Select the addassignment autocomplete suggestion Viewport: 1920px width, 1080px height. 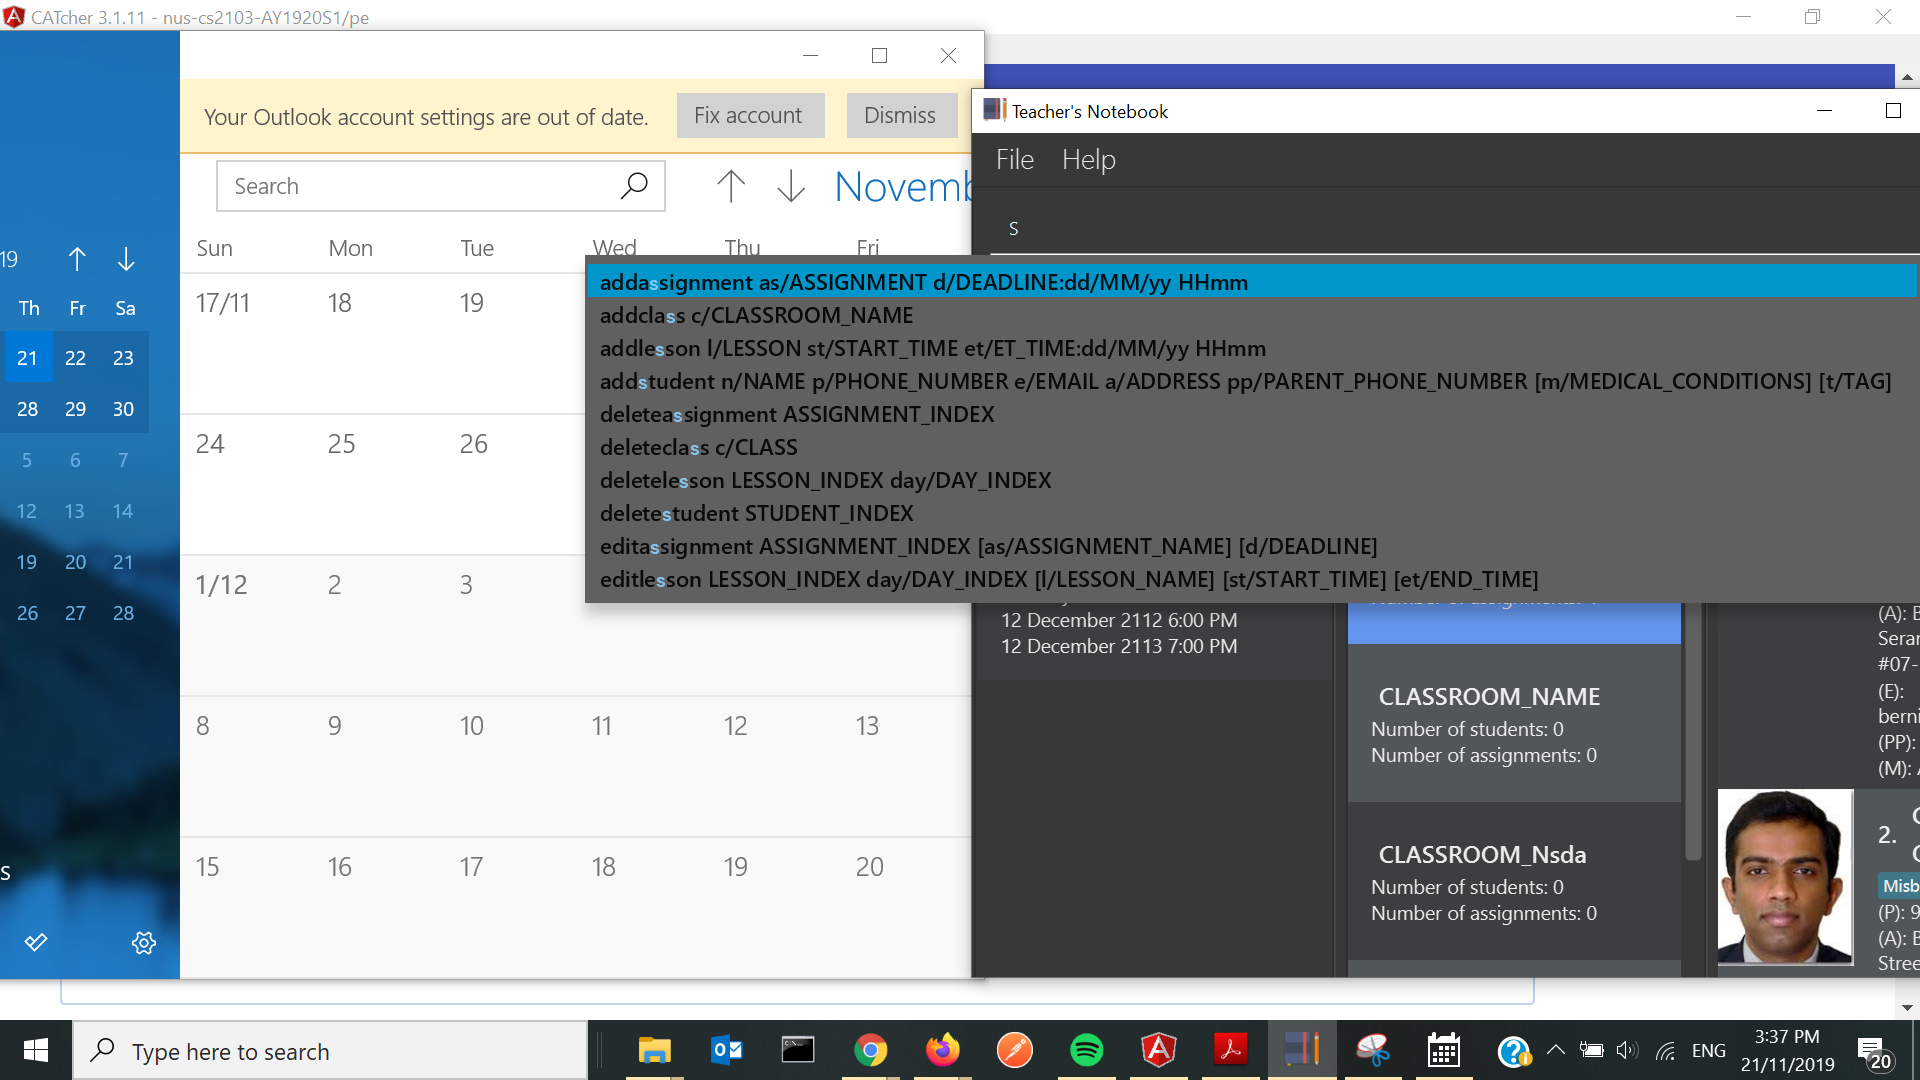(923, 282)
